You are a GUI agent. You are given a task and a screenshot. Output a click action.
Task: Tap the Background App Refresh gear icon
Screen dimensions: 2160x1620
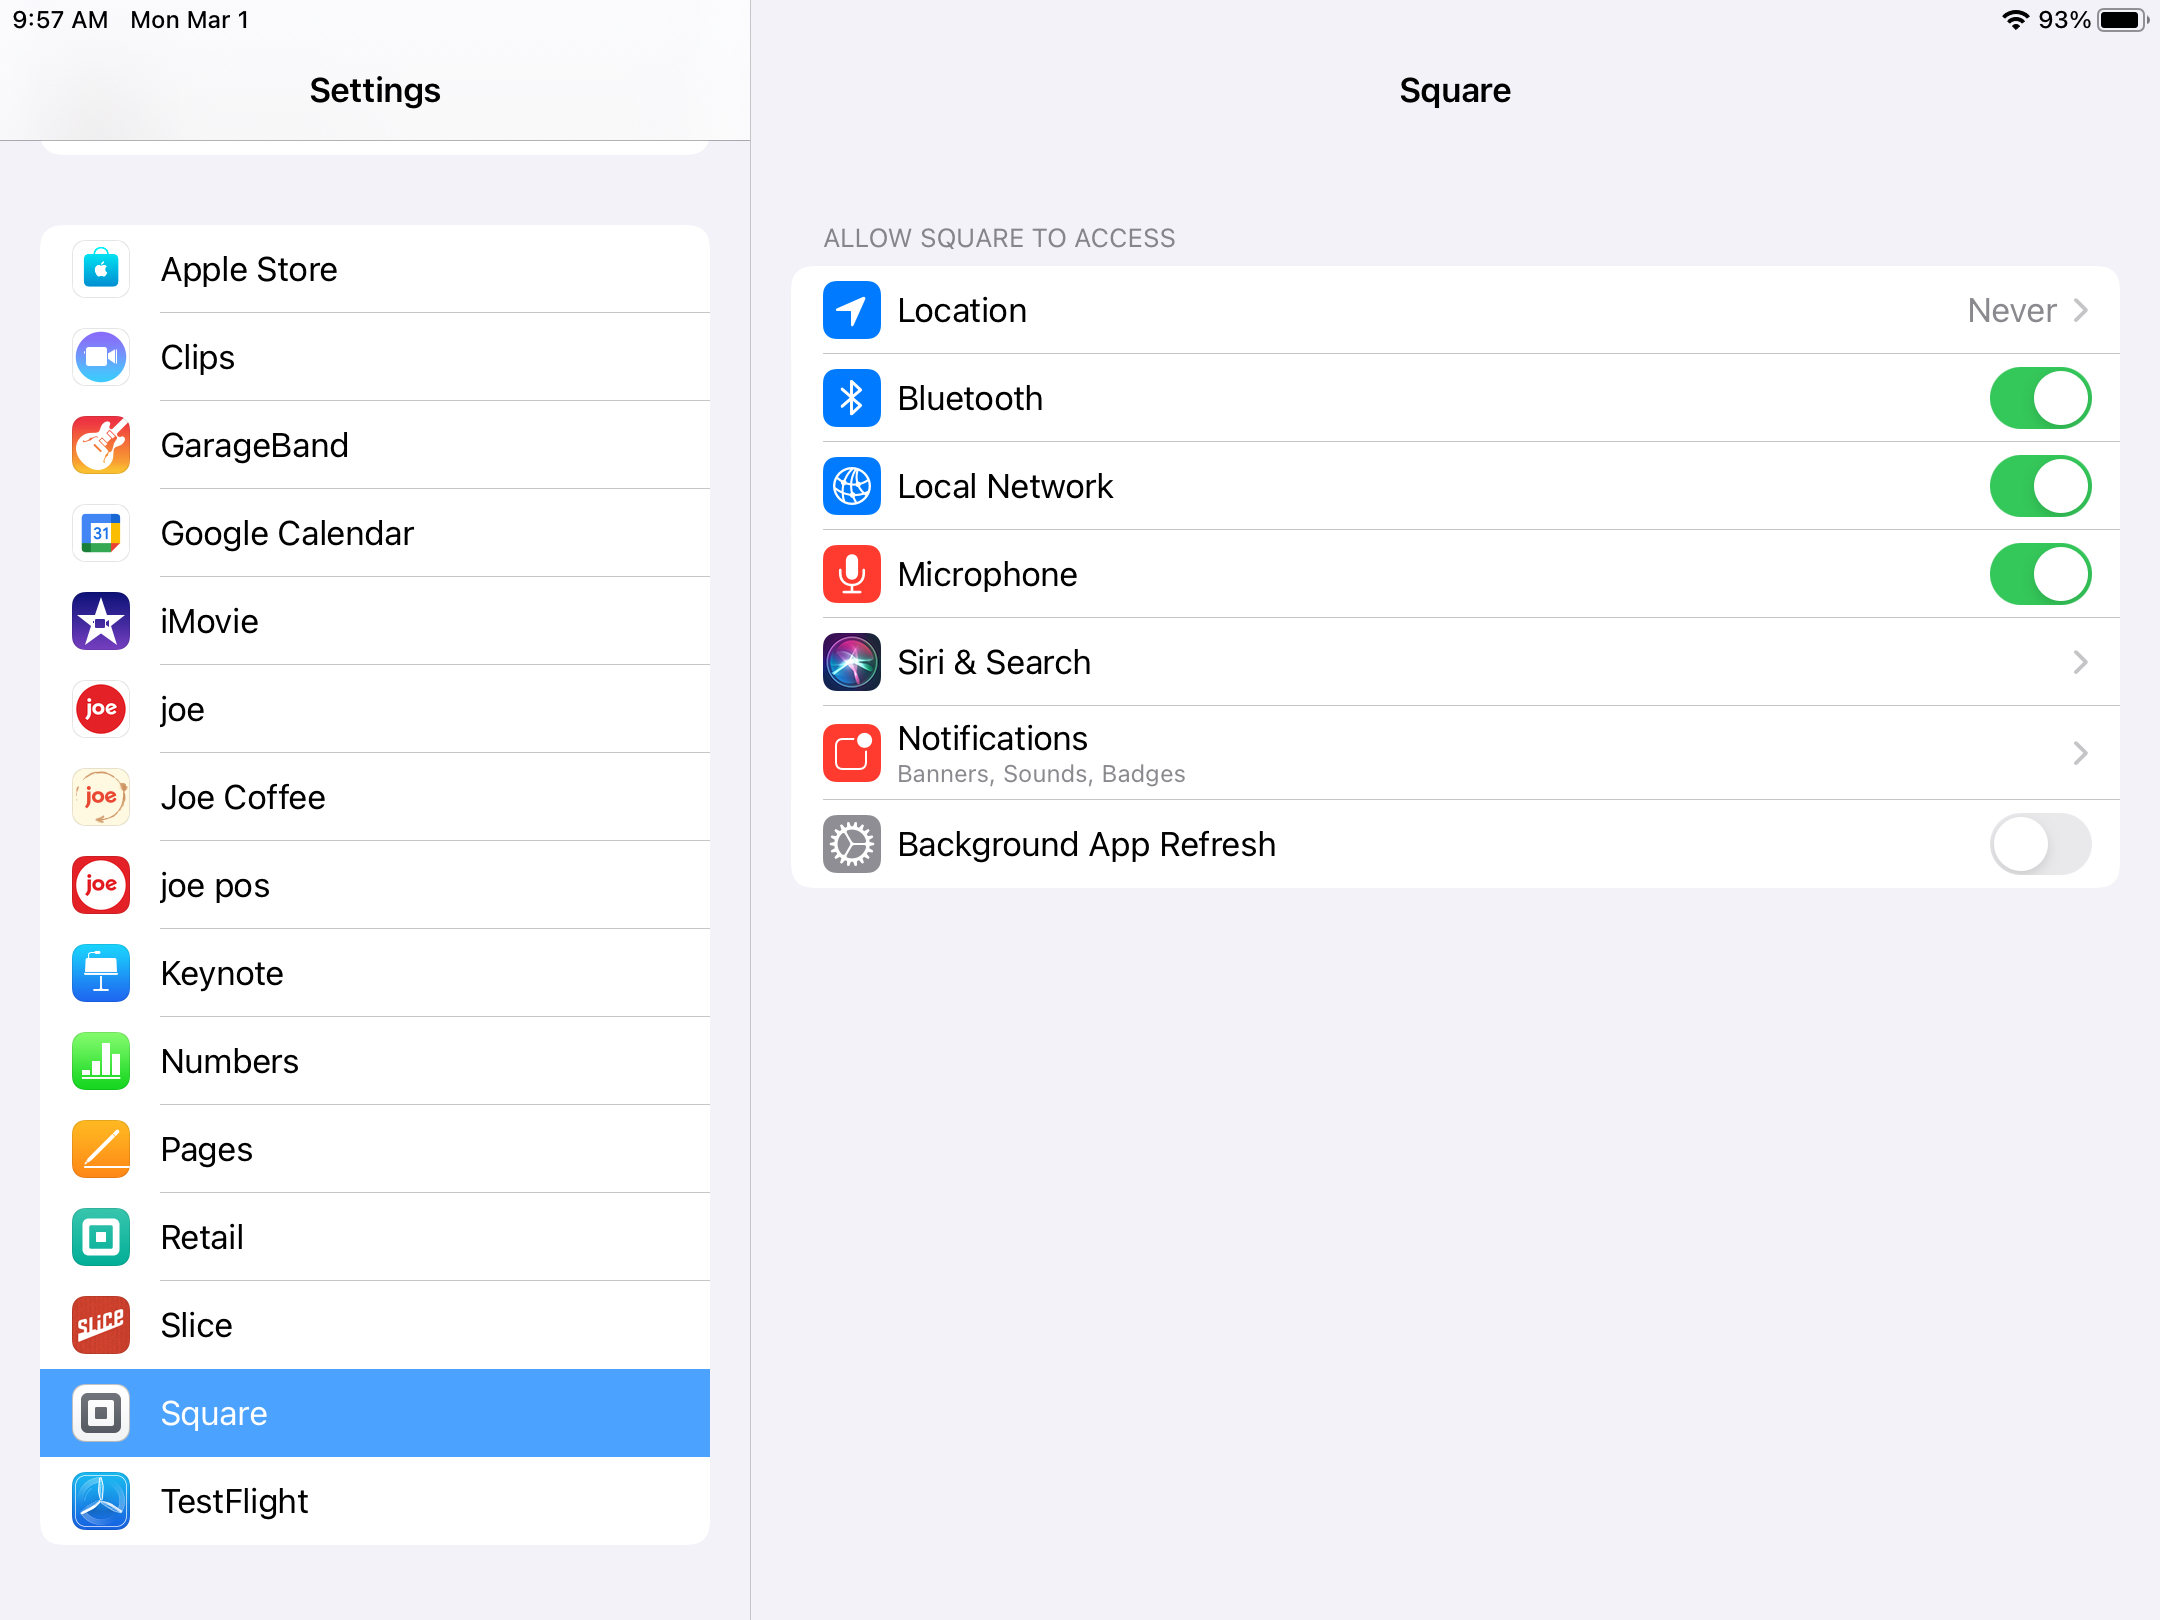pyautogui.click(x=852, y=844)
